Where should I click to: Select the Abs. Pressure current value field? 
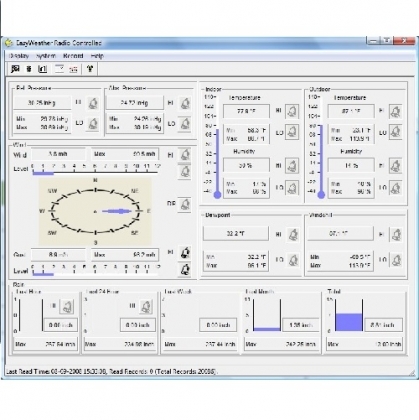click(134, 103)
